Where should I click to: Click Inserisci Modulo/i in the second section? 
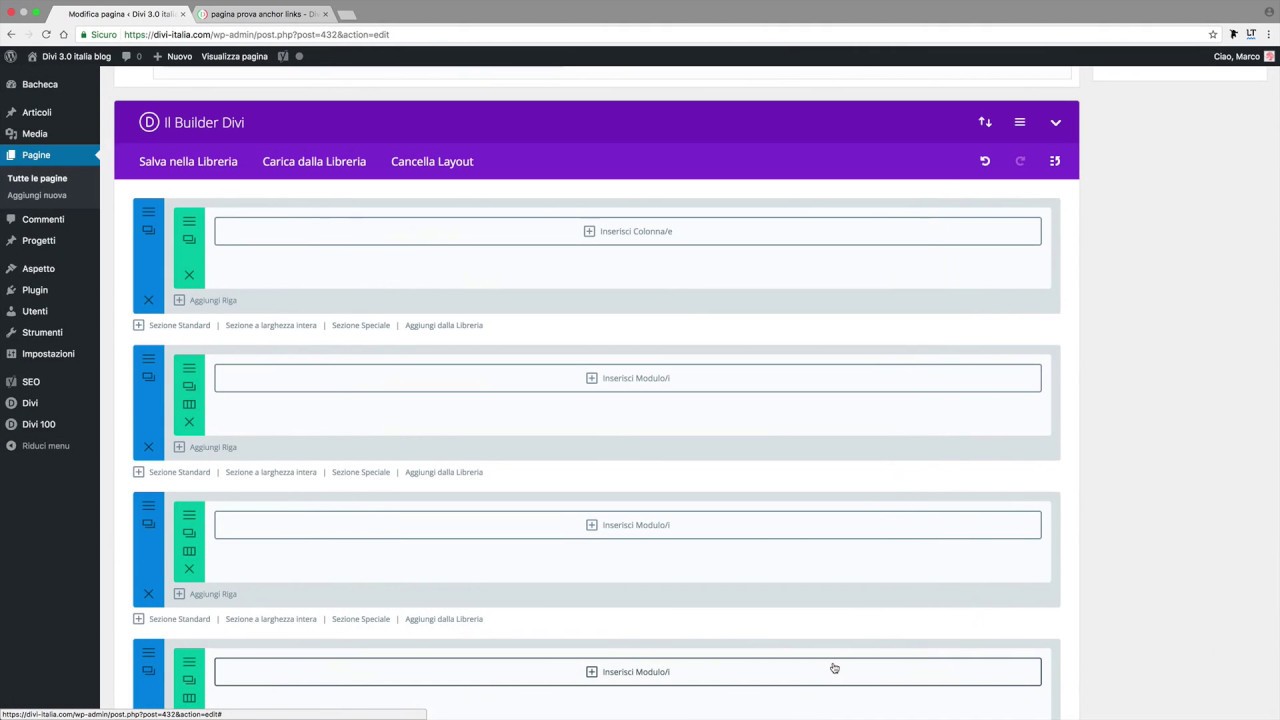628,378
